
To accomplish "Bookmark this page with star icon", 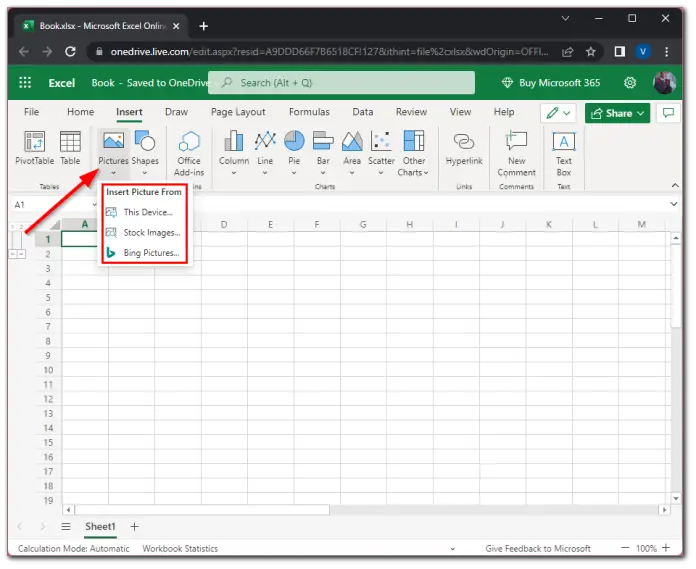I will (590, 51).
